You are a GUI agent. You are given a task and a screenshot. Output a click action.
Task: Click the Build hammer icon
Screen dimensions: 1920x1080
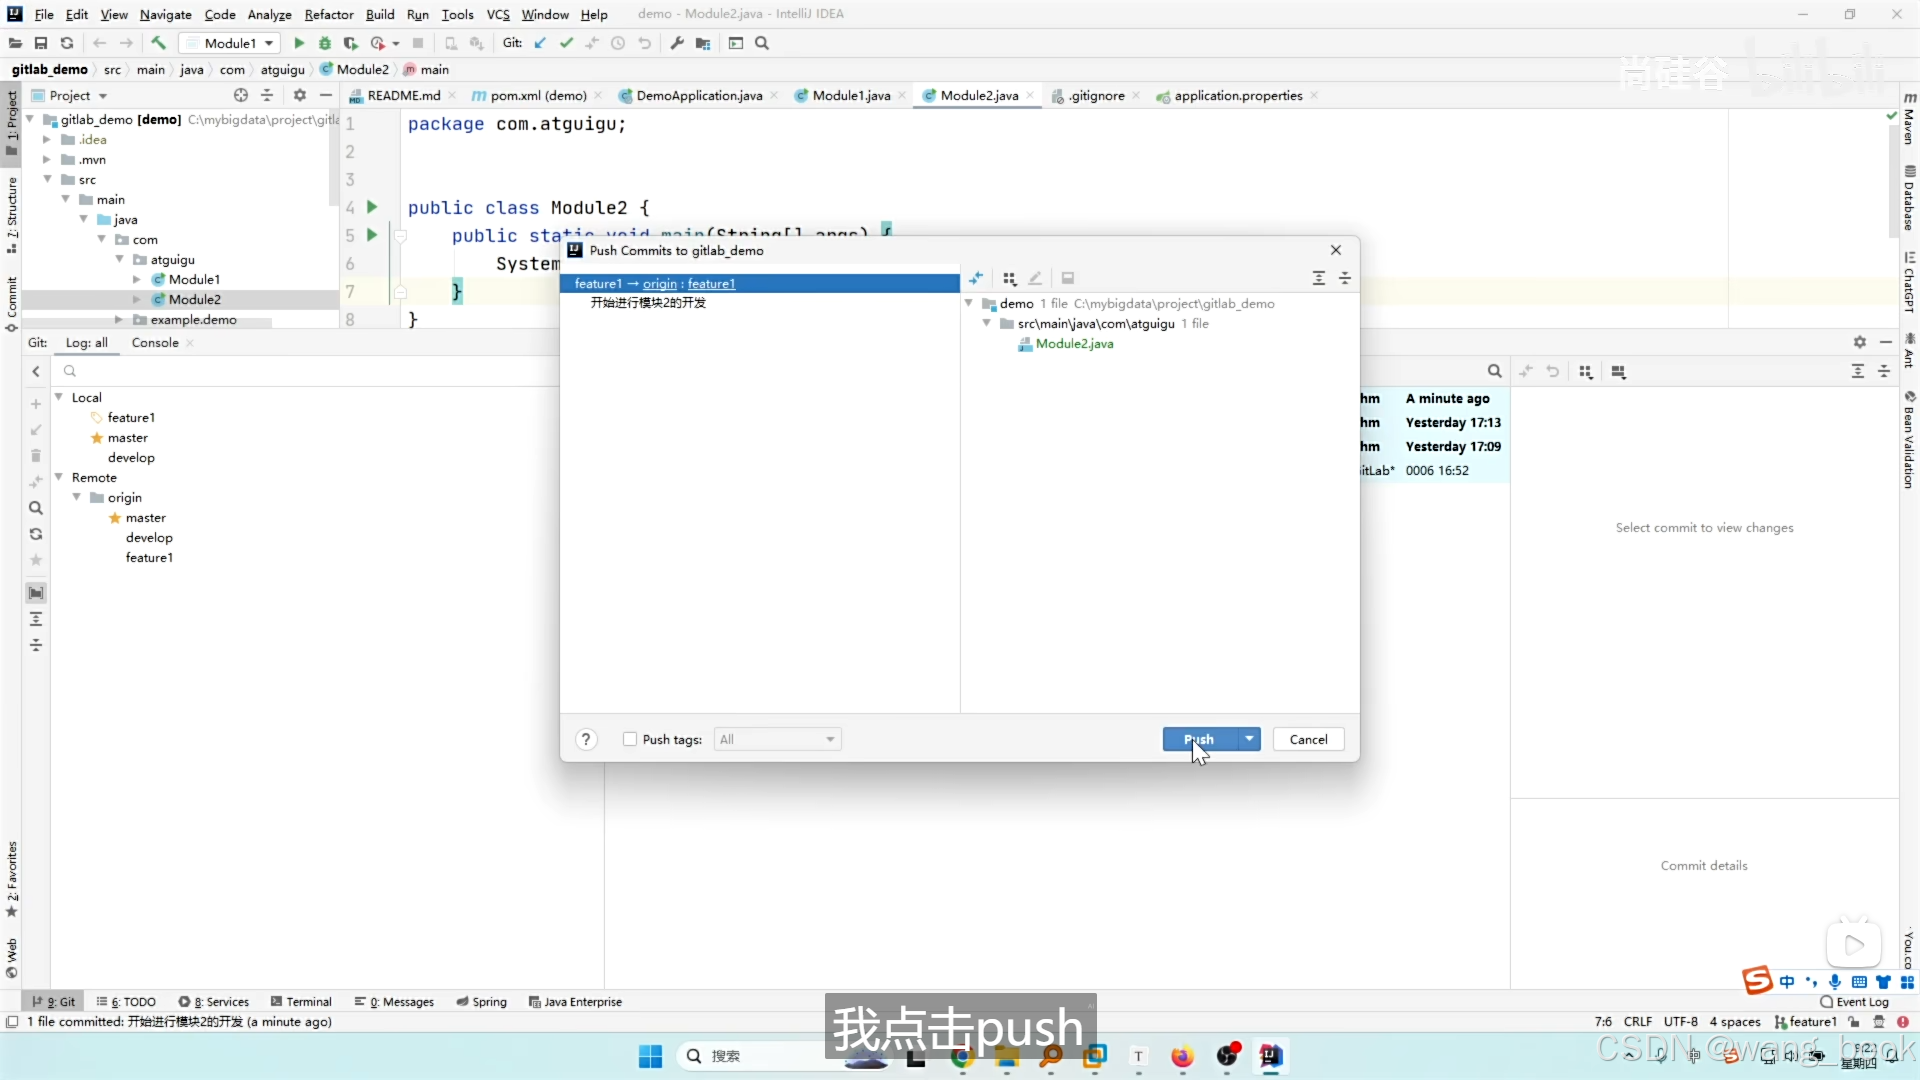[158, 43]
